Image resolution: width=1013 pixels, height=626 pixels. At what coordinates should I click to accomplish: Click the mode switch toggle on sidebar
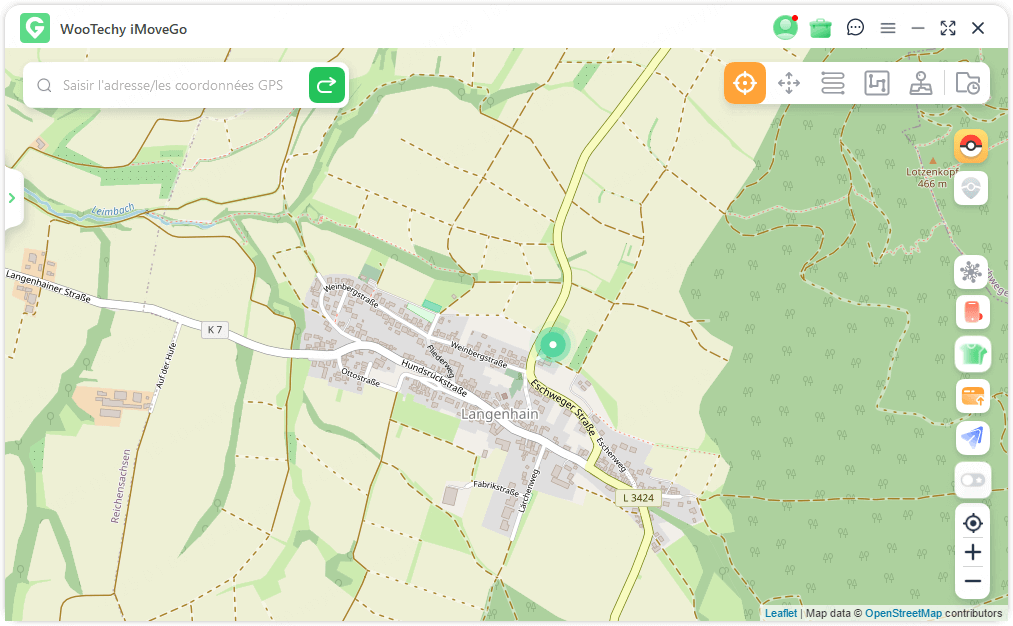[971, 480]
